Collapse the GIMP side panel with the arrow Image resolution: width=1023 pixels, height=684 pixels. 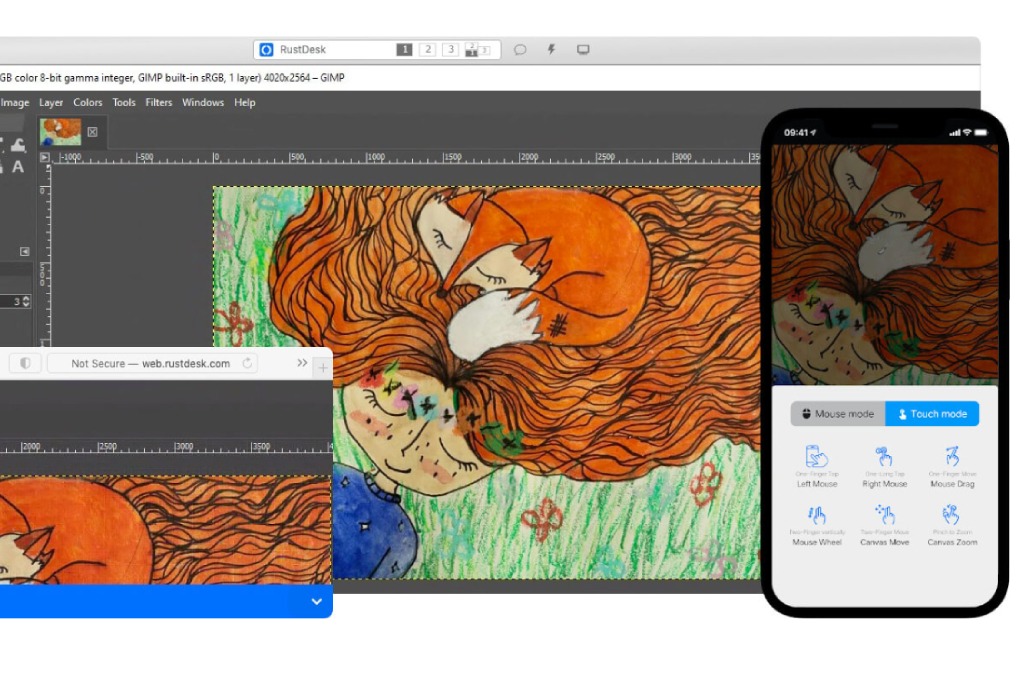point(25,250)
